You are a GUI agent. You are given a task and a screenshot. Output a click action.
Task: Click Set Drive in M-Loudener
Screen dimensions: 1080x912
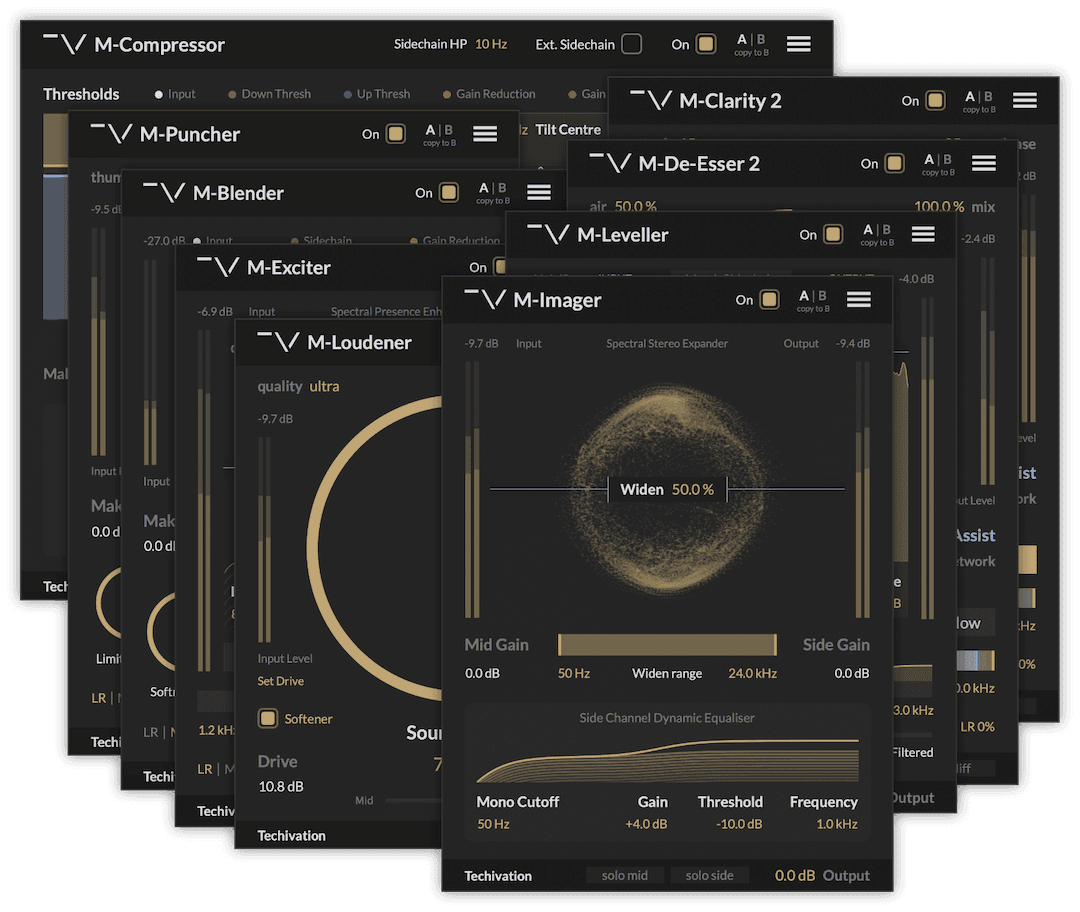click(280, 681)
